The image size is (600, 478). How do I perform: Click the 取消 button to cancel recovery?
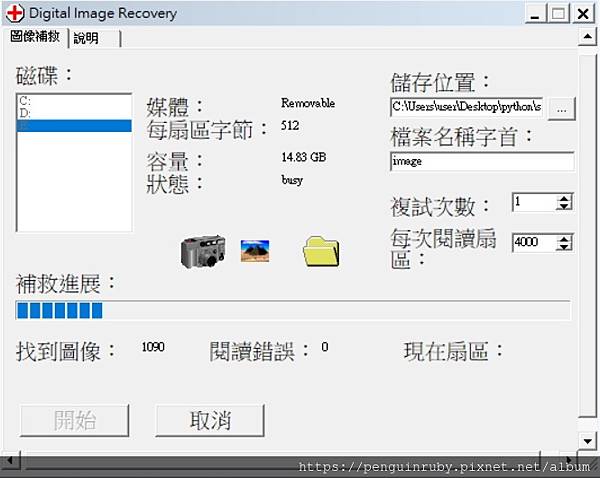point(210,421)
